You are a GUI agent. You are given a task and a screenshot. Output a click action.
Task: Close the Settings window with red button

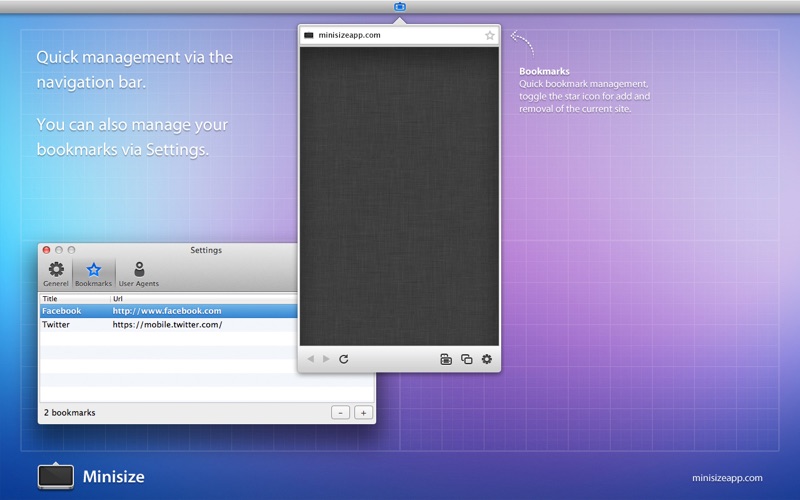coord(46,250)
